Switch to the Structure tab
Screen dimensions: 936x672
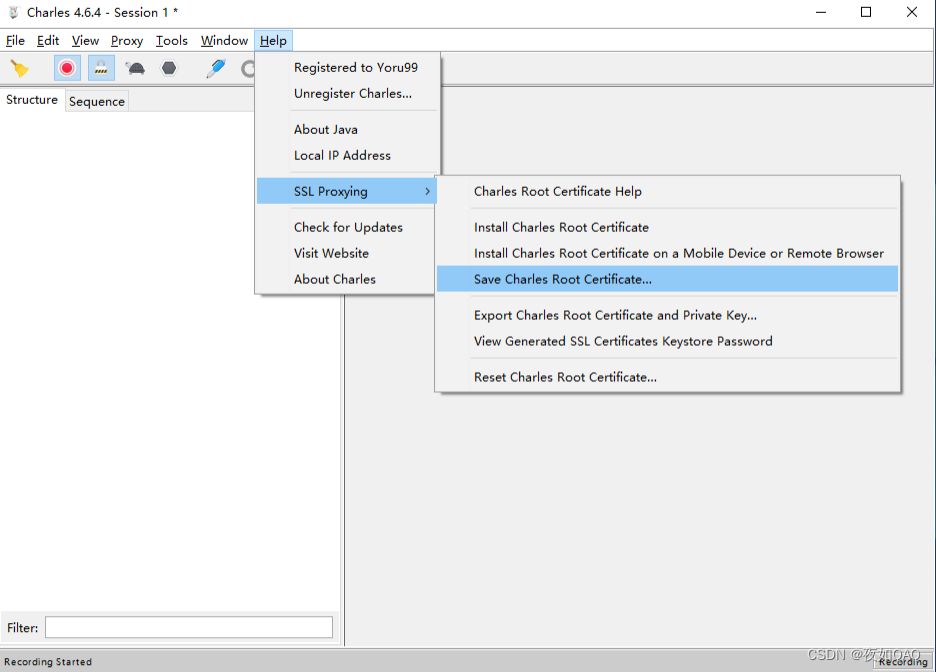tap(32, 100)
